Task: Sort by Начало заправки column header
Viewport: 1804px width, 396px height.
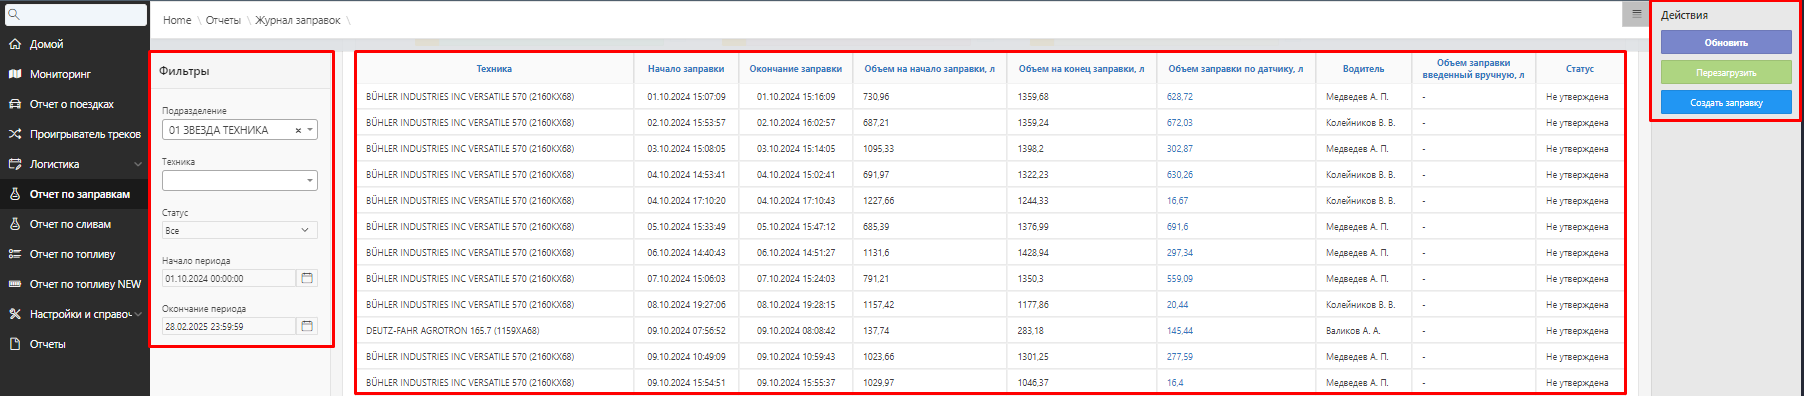Action: pos(686,69)
